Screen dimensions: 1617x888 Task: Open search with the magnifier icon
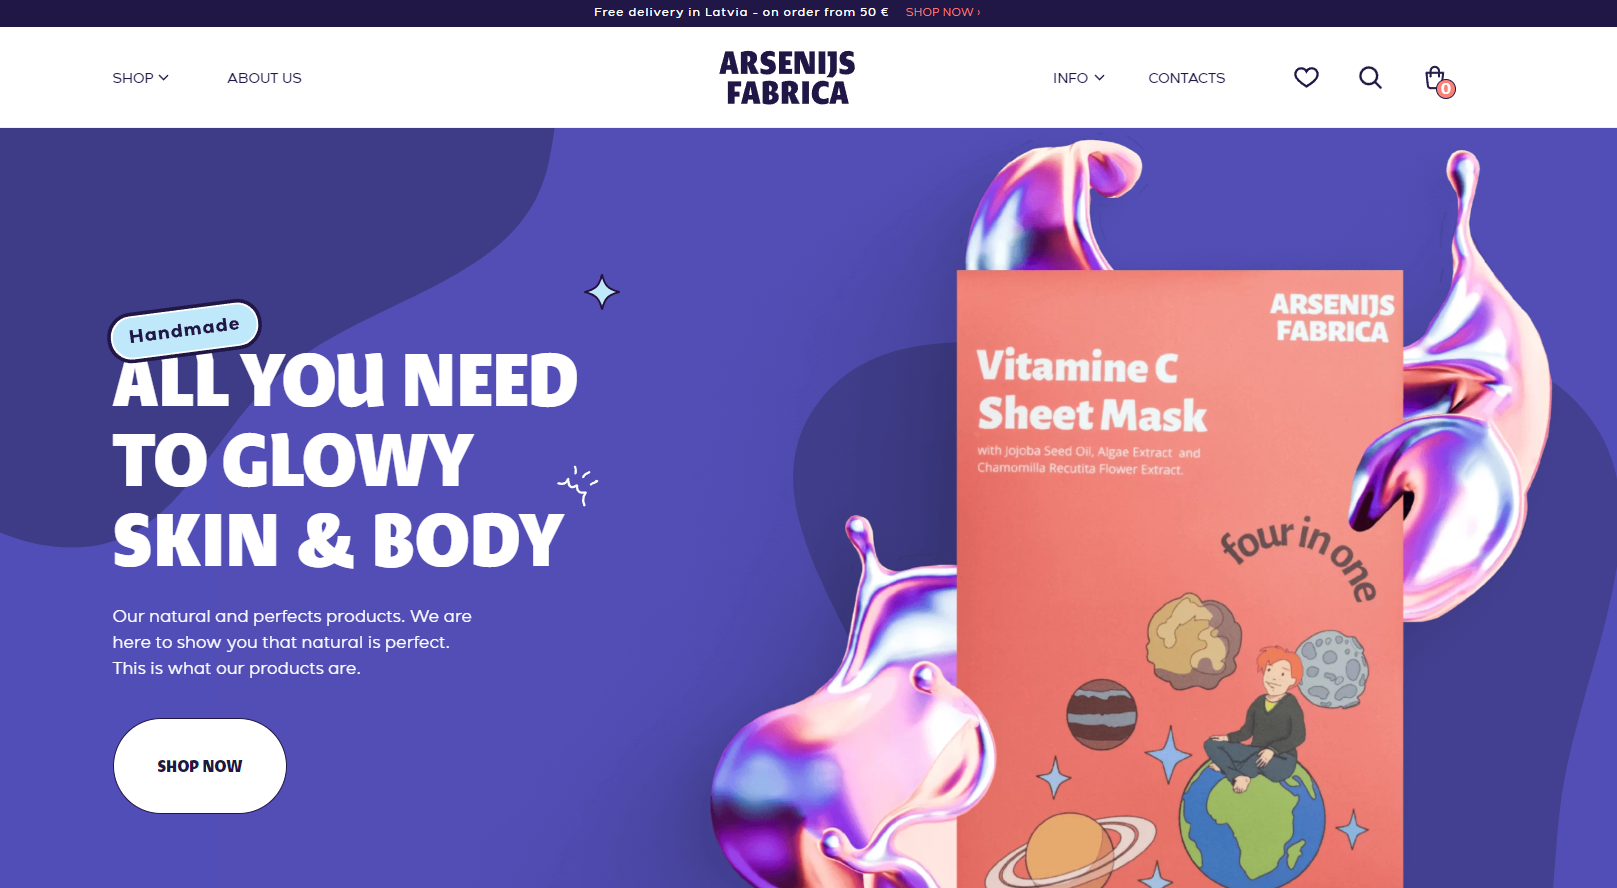[x=1370, y=77]
